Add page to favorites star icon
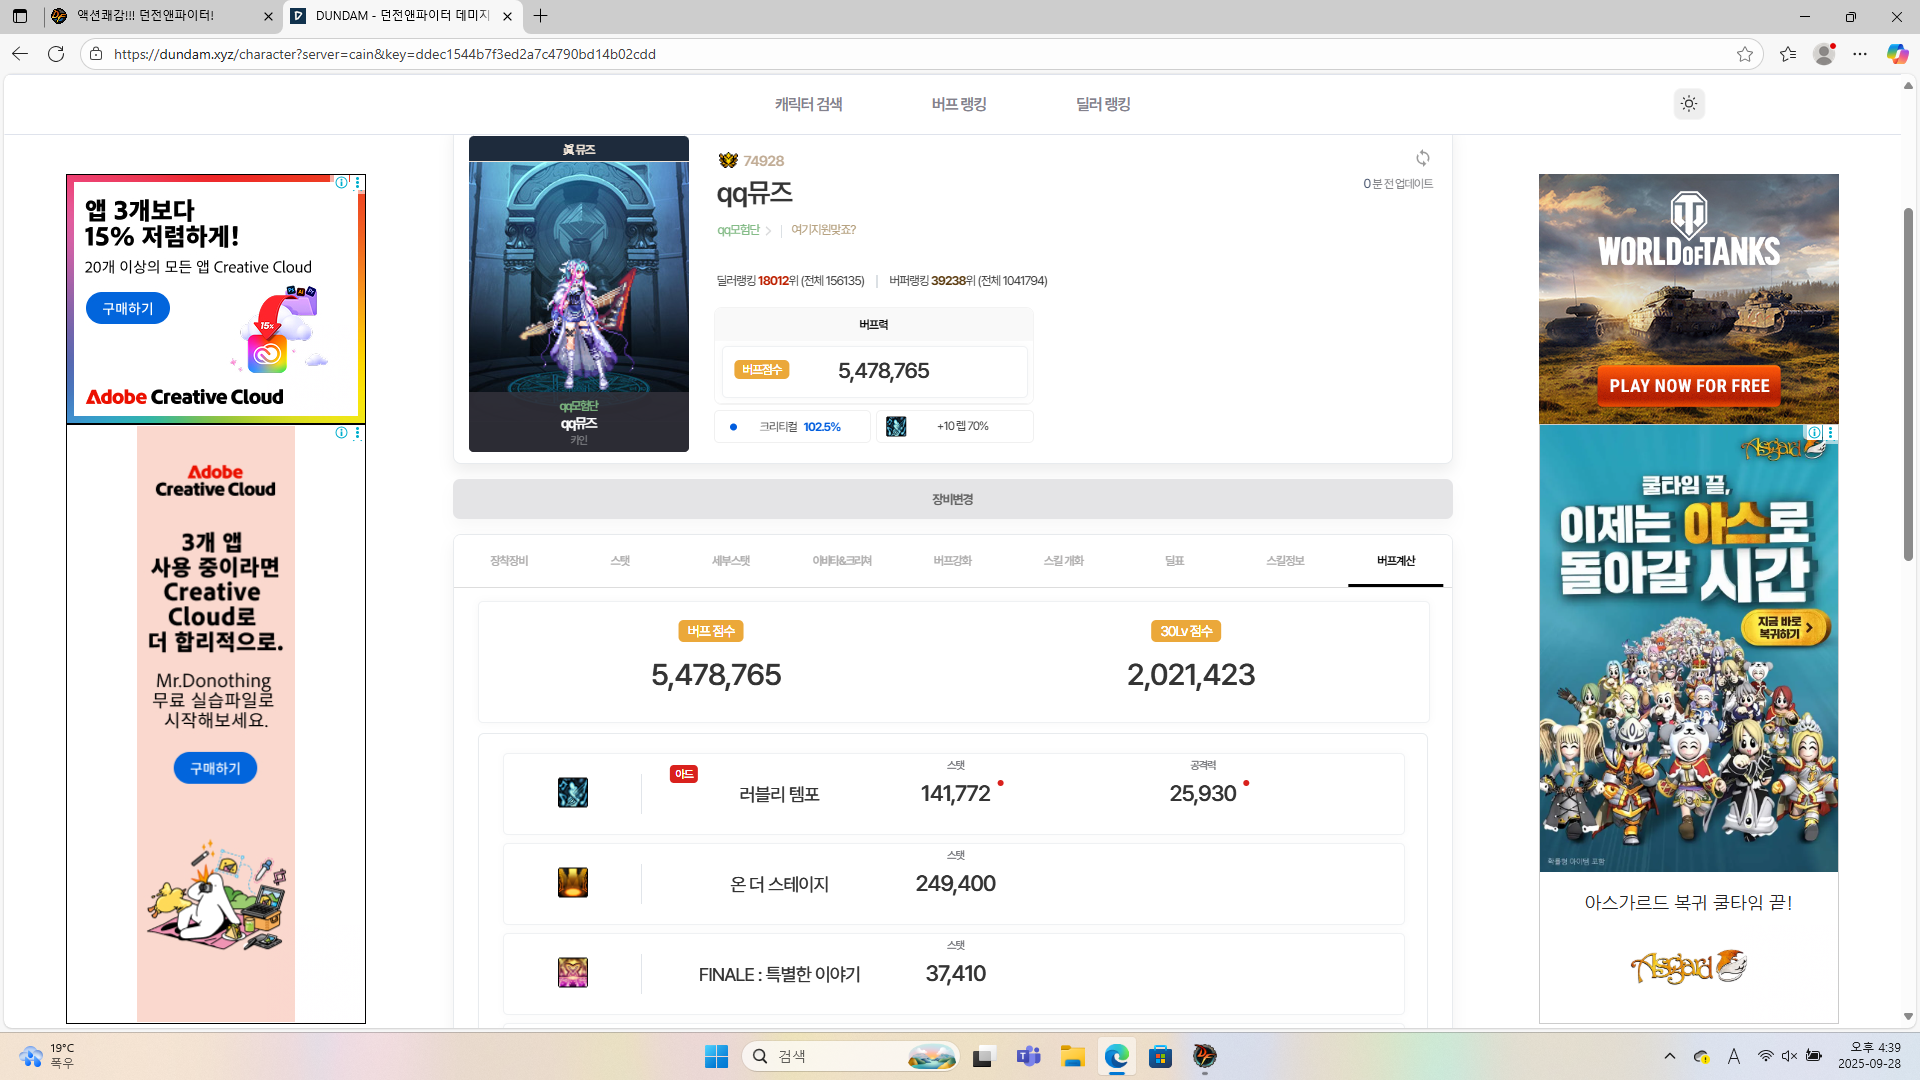The width and height of the screenshot is (1920, 1080). [x=1745, y=54]
